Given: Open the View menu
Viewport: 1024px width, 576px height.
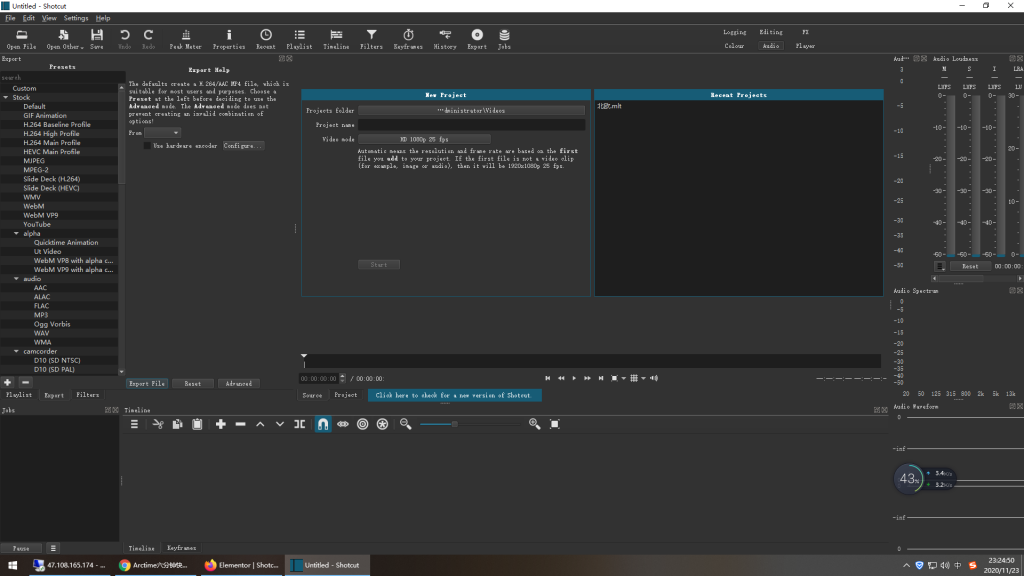Looking at the screenshot, I should coord(49,18).
